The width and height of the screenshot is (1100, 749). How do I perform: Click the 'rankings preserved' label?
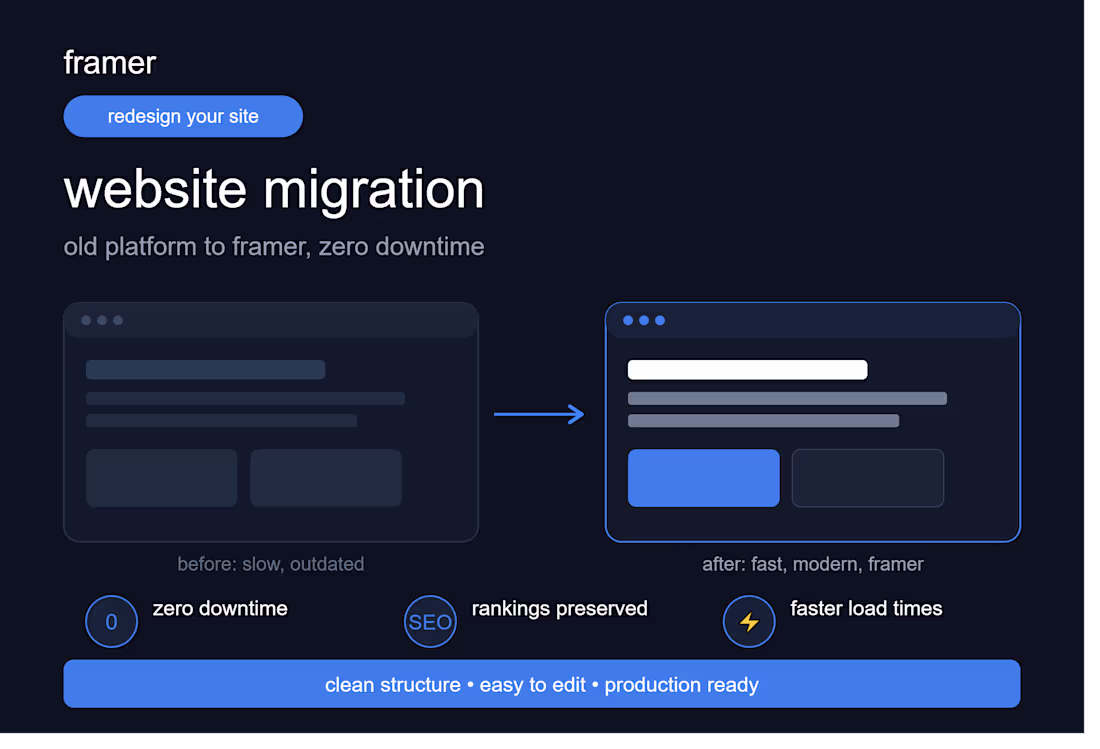tap(560, 608)
